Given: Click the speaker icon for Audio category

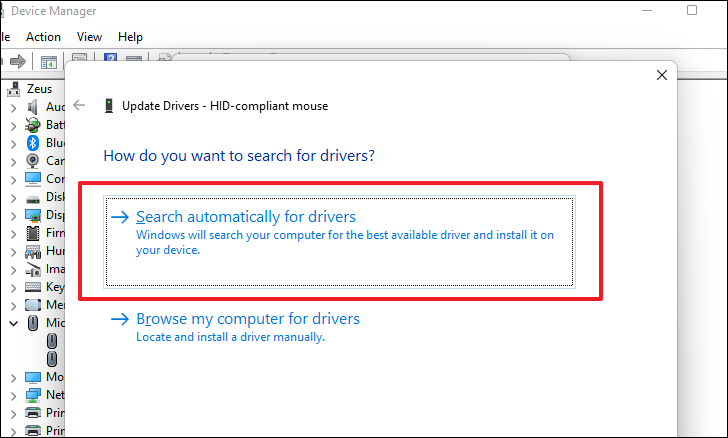Looking at the screenshot, I should click(x=32, y=107).
